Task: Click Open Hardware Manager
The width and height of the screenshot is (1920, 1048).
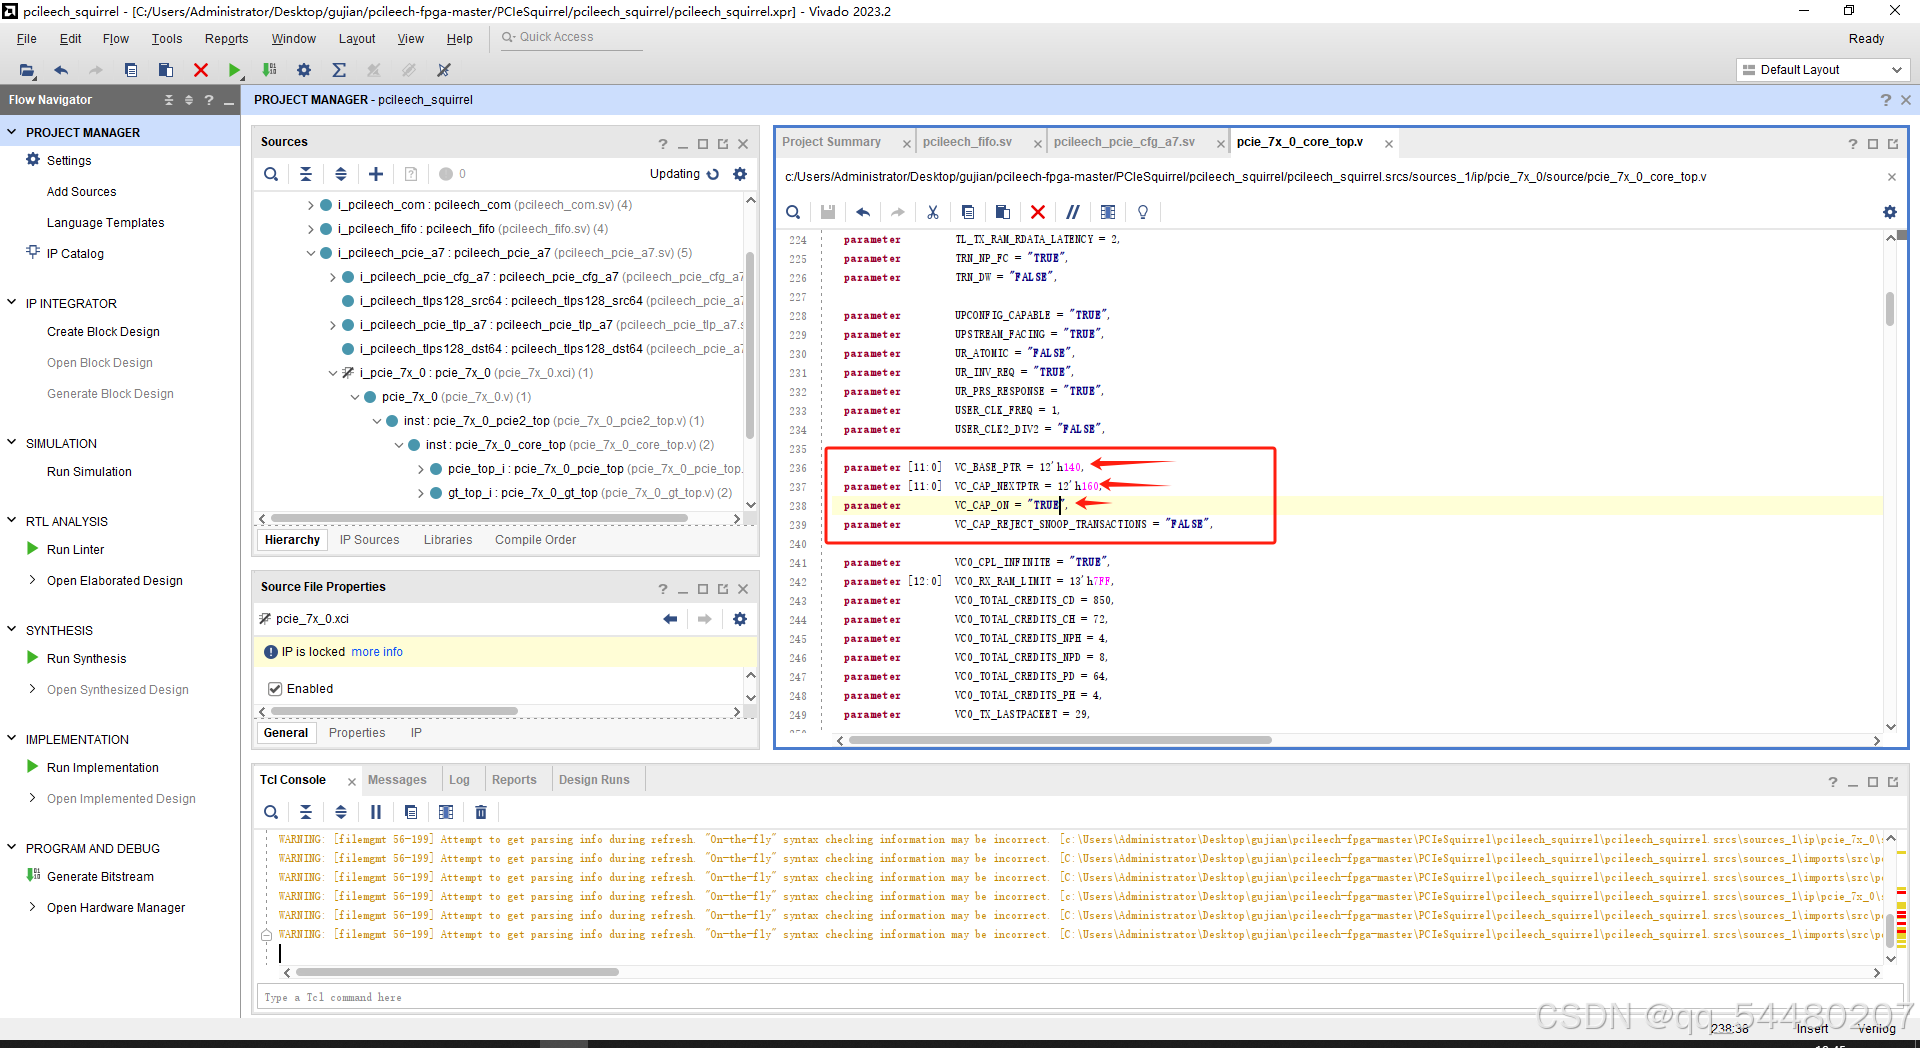Action: pyautogui.click(x=116, y=908)
